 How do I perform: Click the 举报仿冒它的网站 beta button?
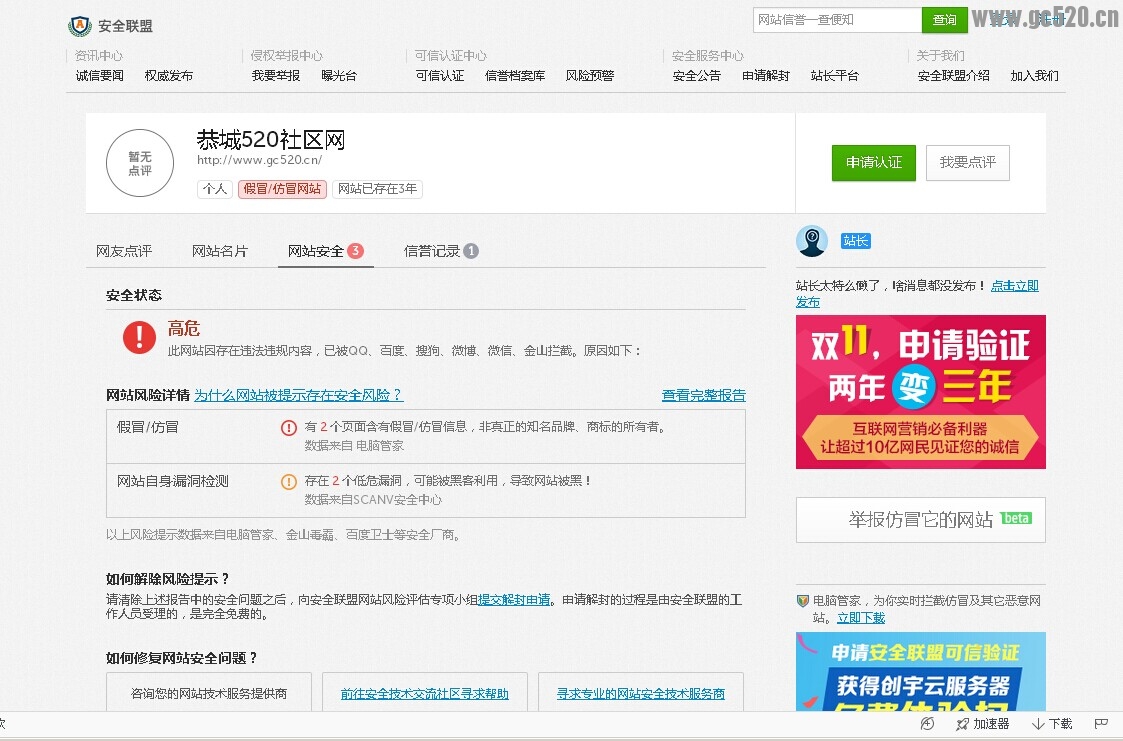pyautogui.click(x=919, y=519)
